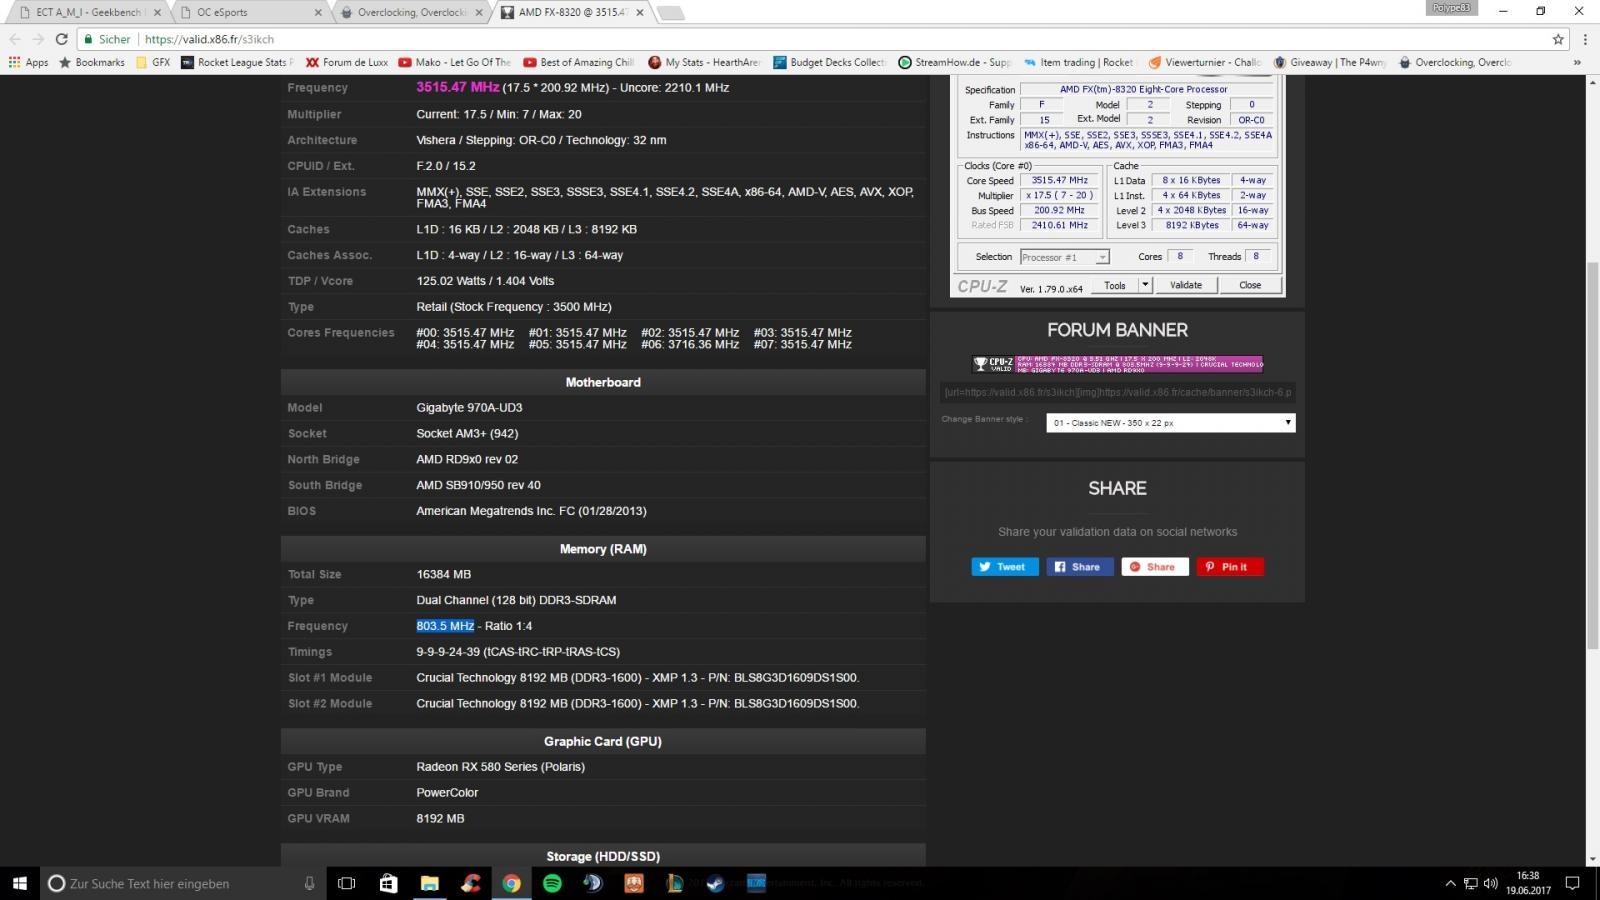Image resolution: width=1600 pixels, height=900 pixels.
Task: Open the Hearthstone taskbar icon
Action: click(x=634, y=883)
